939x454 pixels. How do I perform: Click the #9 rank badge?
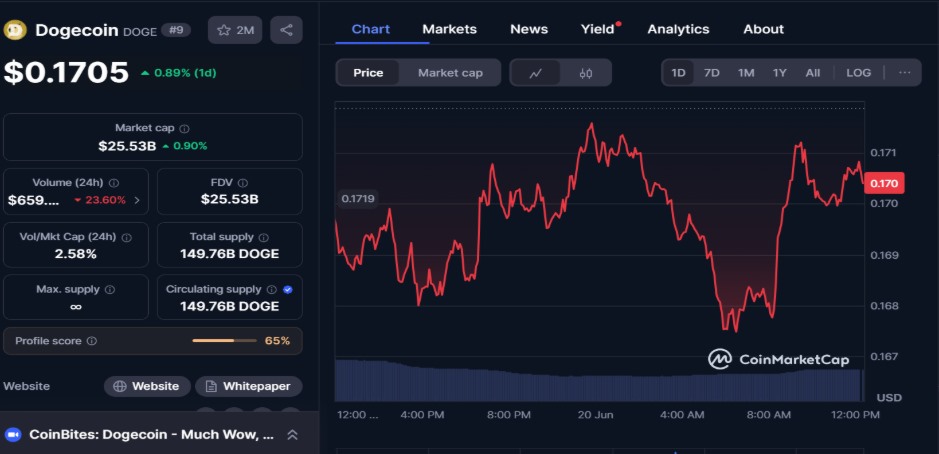tap(176, 29)
